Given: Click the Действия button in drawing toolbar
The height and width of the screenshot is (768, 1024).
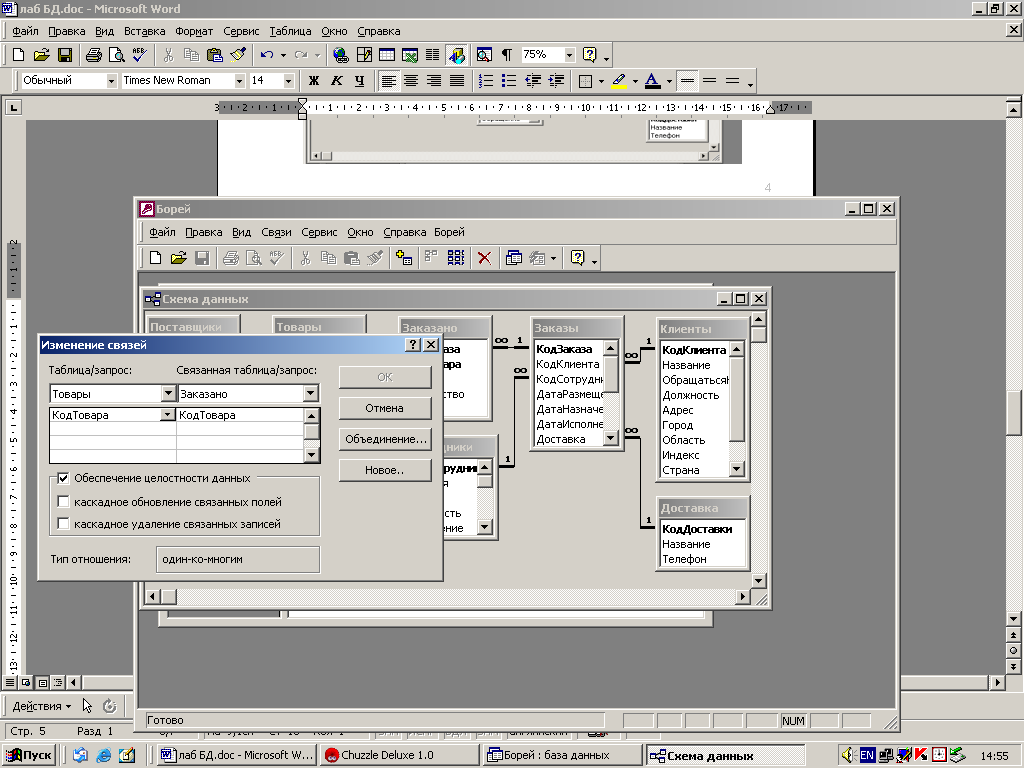Looking at the screenshot, I should point(41,706).
